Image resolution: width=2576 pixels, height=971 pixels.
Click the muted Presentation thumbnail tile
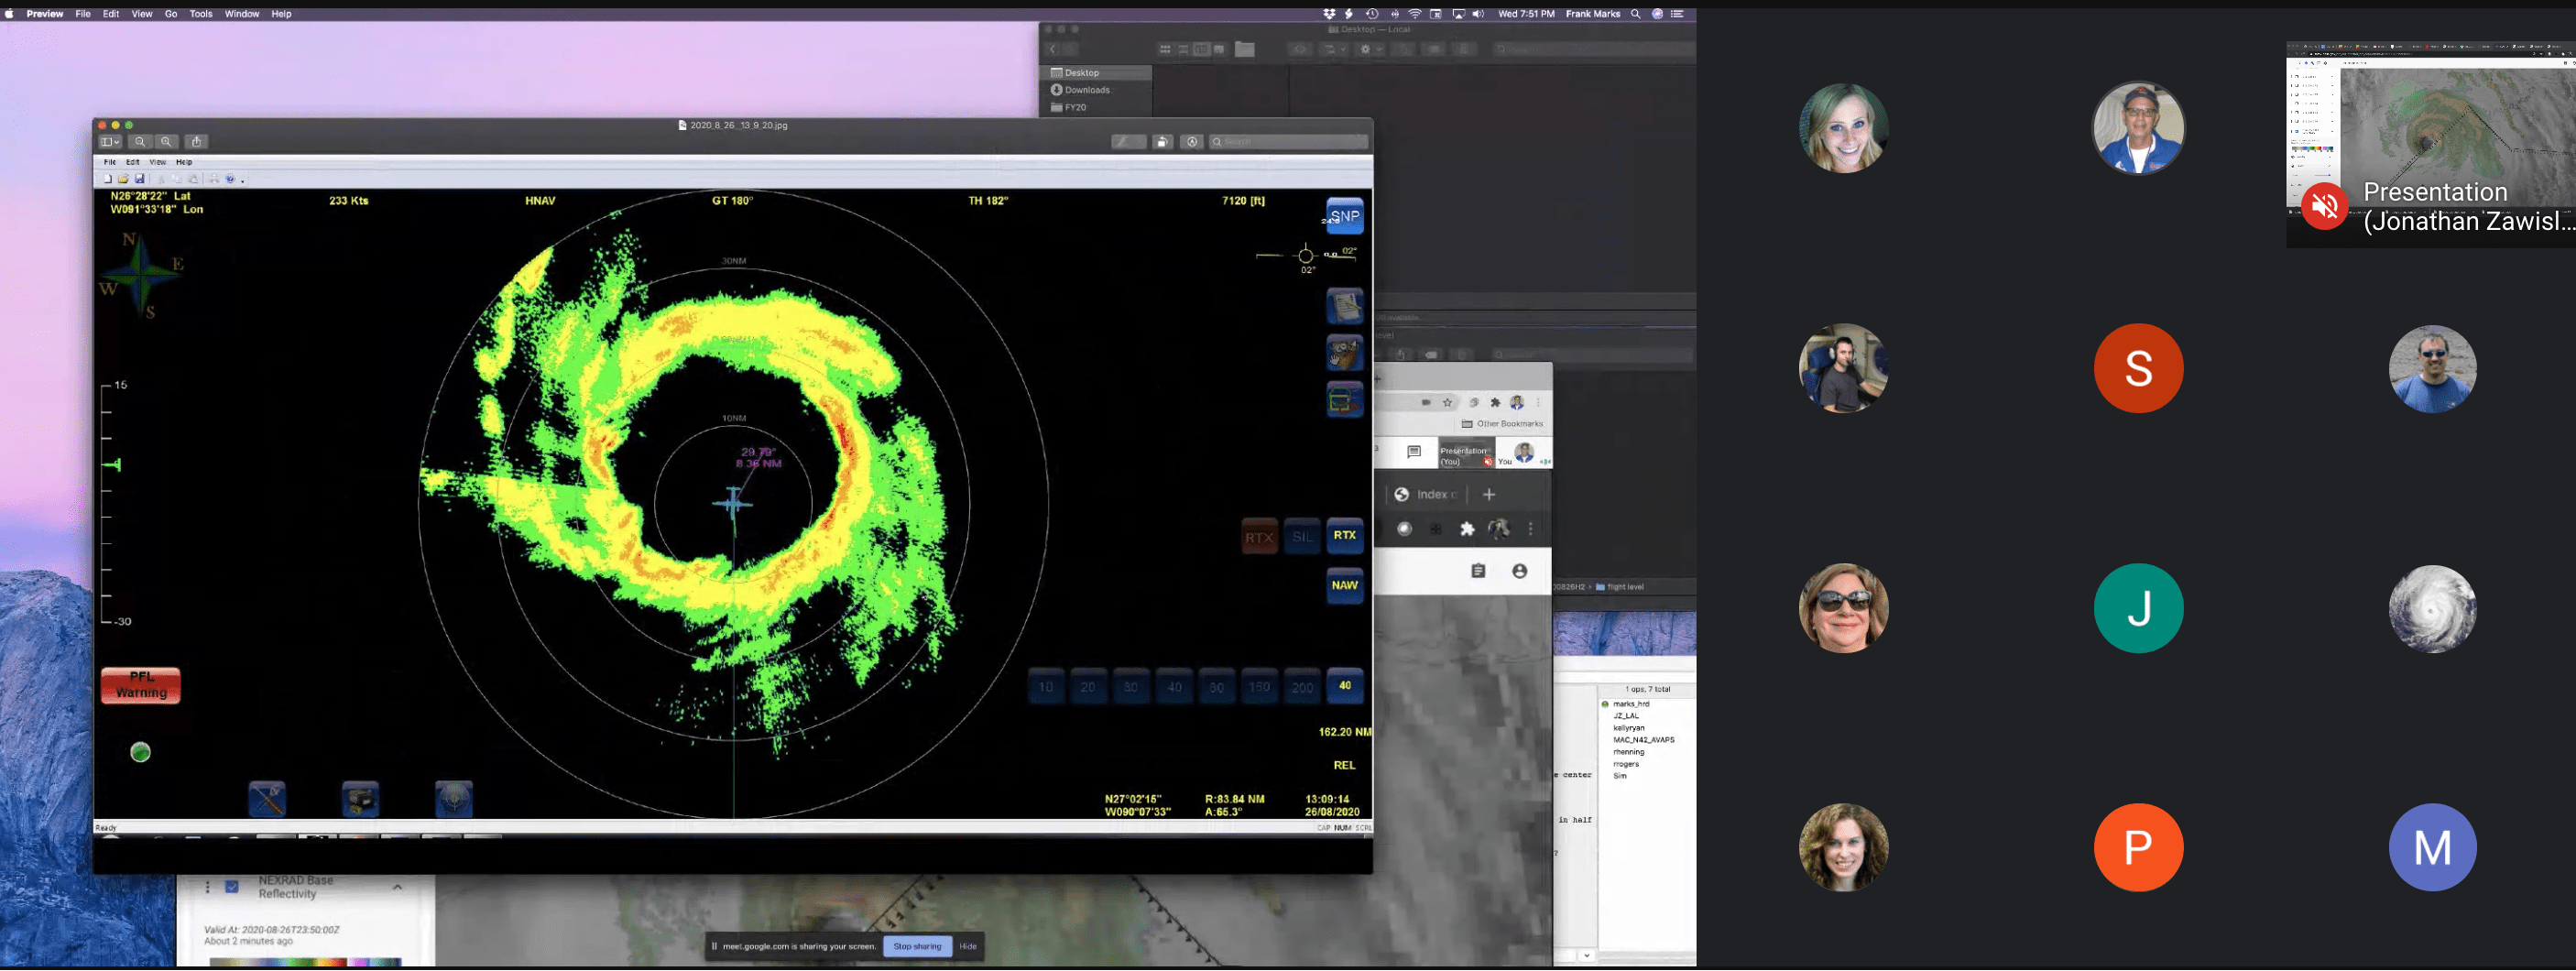point(2431,144)
